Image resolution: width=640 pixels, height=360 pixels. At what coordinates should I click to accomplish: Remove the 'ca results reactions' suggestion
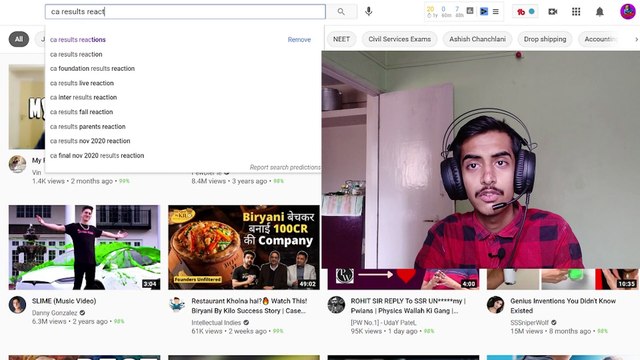[299, 40]
